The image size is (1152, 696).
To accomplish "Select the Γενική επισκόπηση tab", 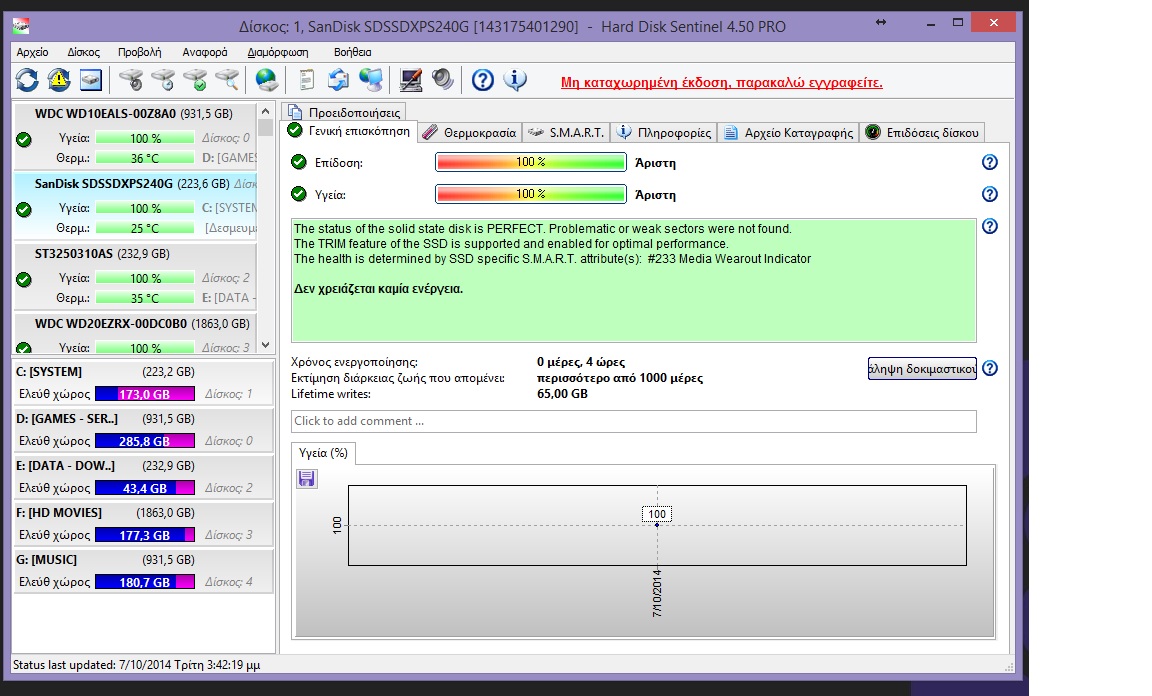I will [x=349, y=131].
